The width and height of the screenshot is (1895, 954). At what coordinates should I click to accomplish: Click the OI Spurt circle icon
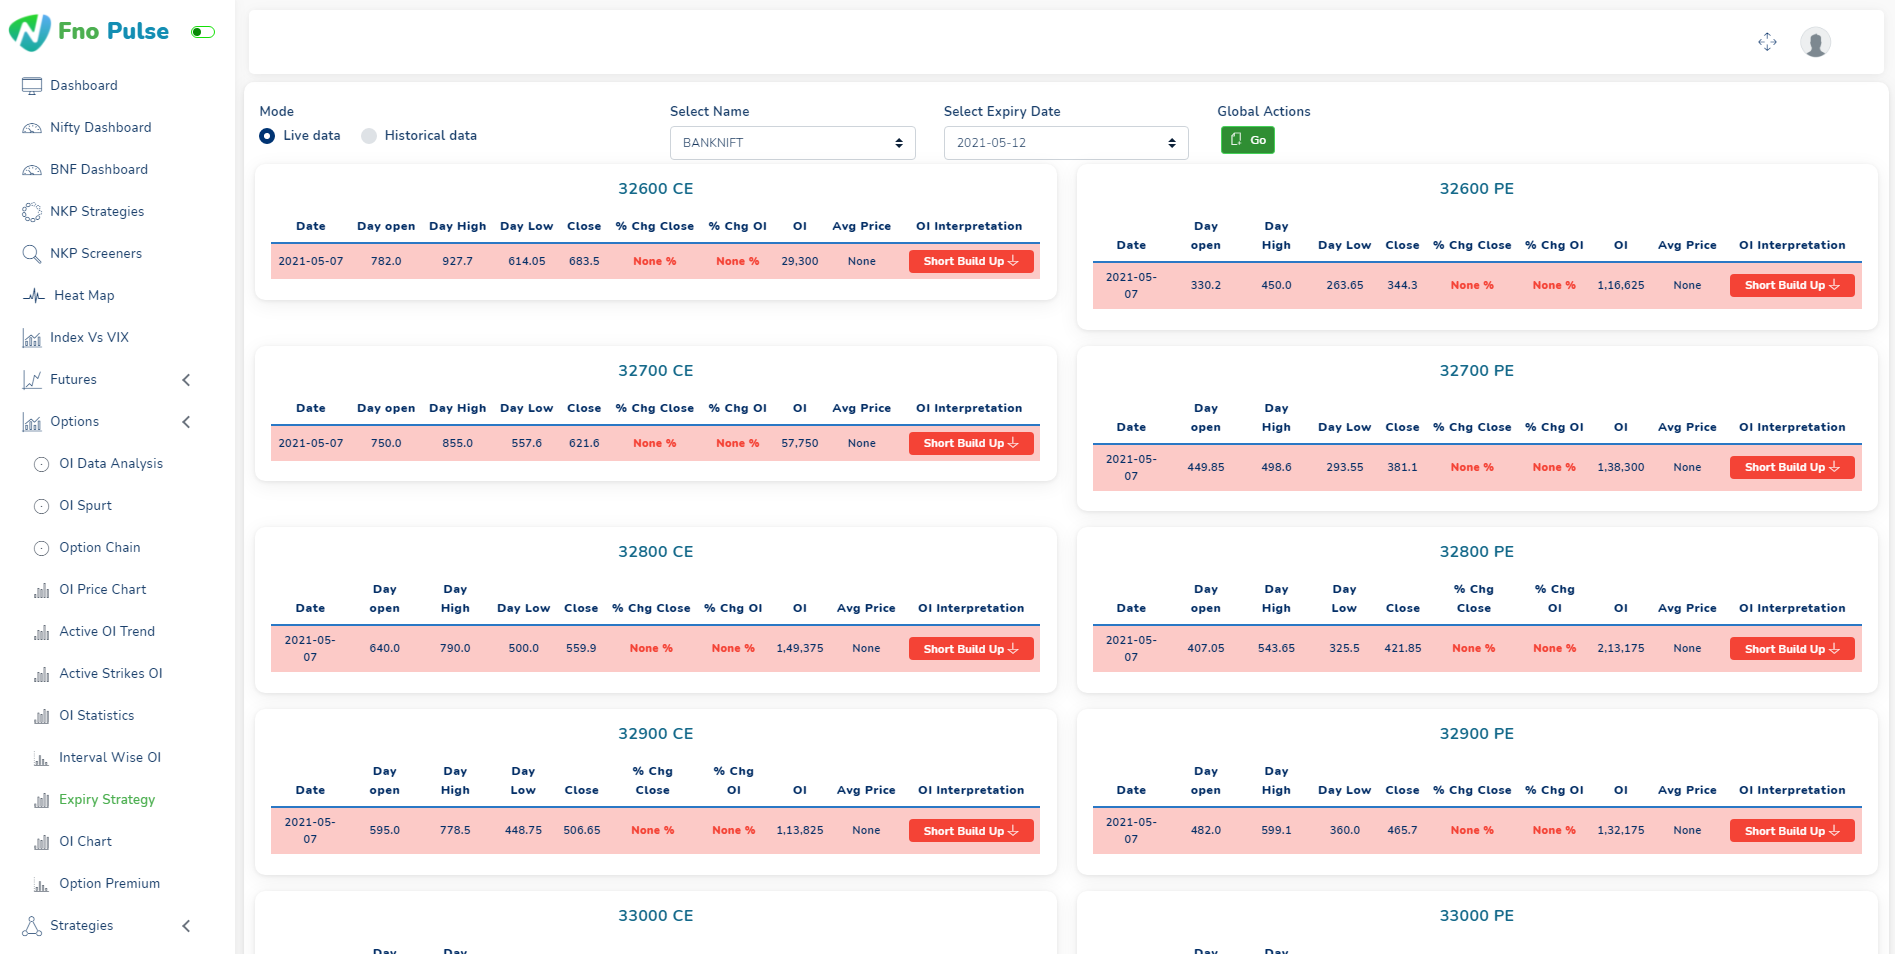click(41, 506)
